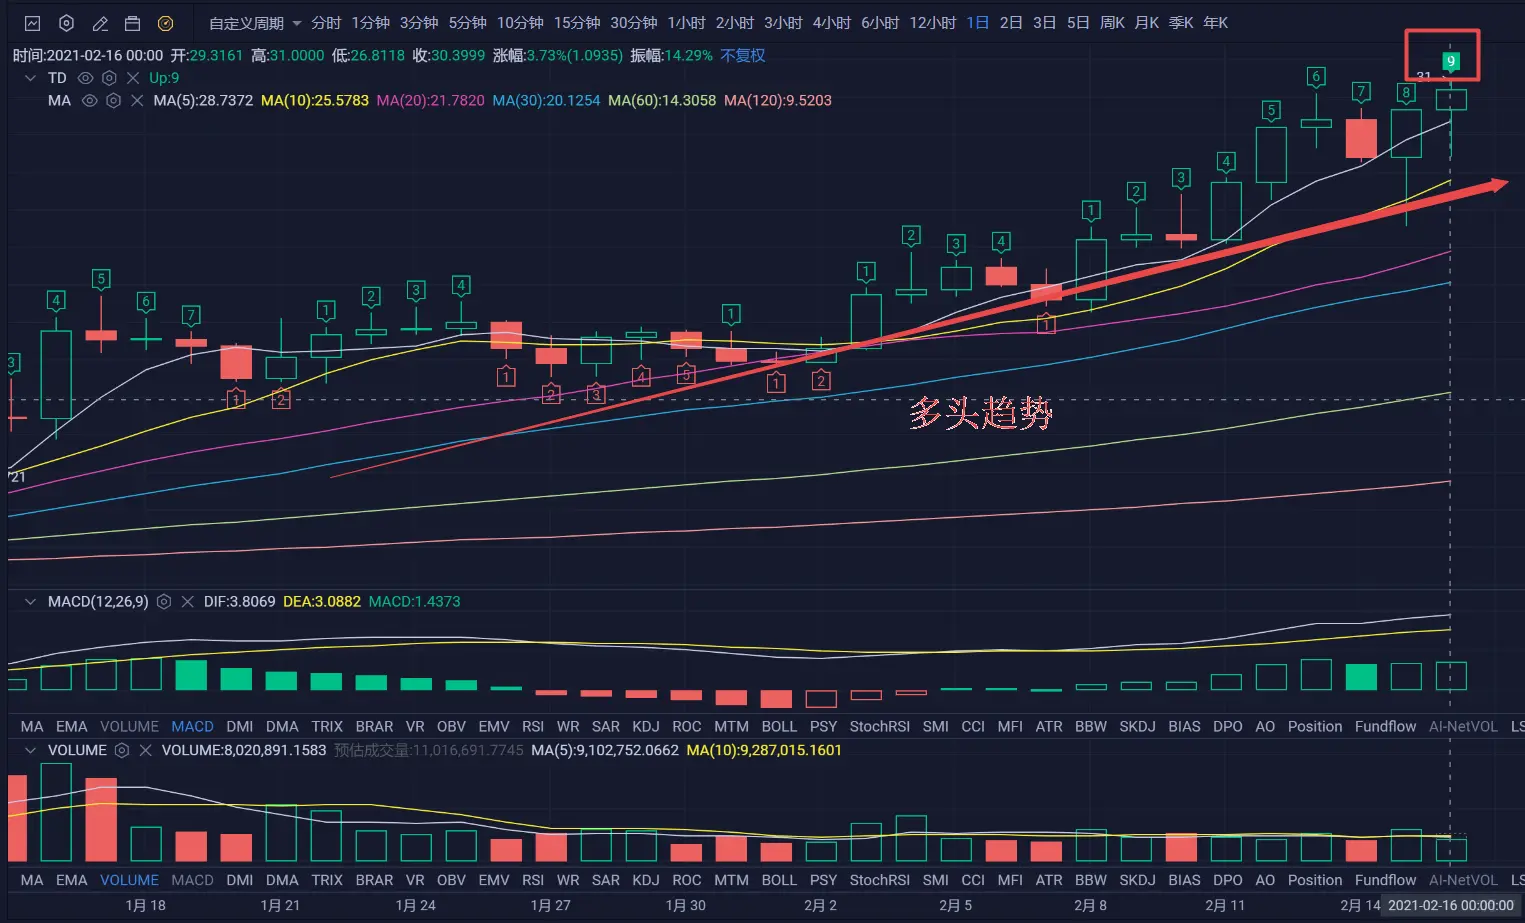The width and height of the screenshot is (1525, 923).
Task: Click the DEA:3.0882 MACD readout
Action: 322,602
